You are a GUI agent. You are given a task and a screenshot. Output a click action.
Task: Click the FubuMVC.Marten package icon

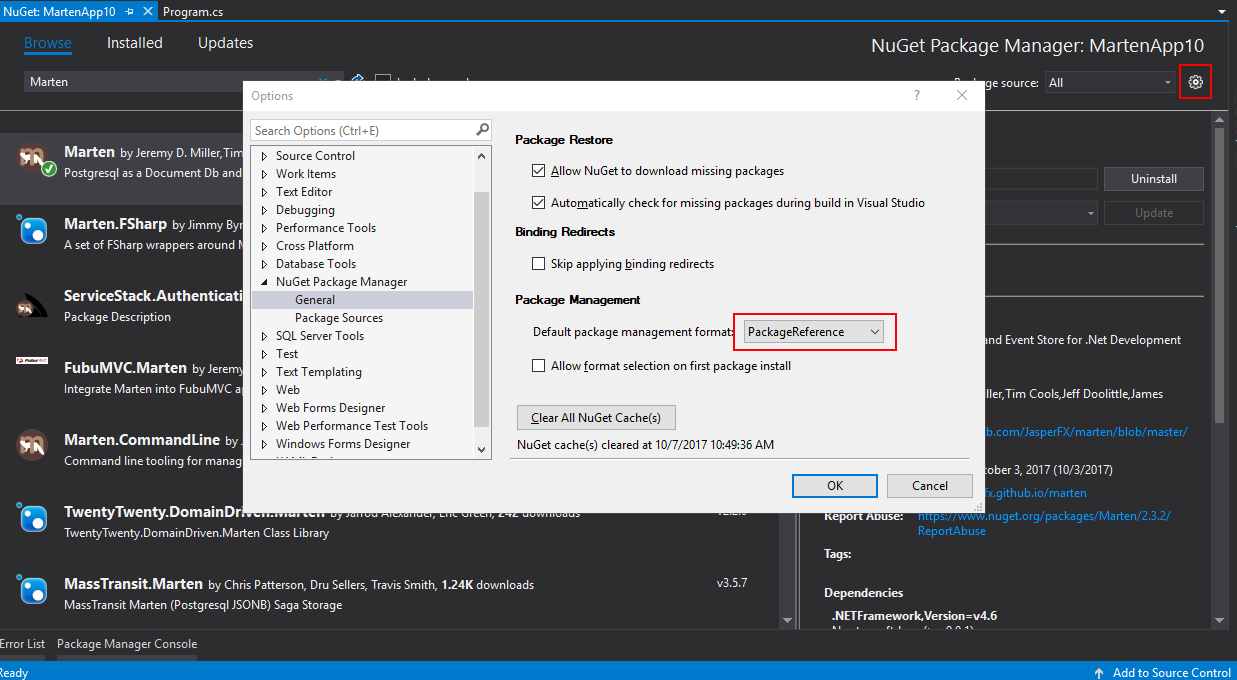[x=33, y=361]
